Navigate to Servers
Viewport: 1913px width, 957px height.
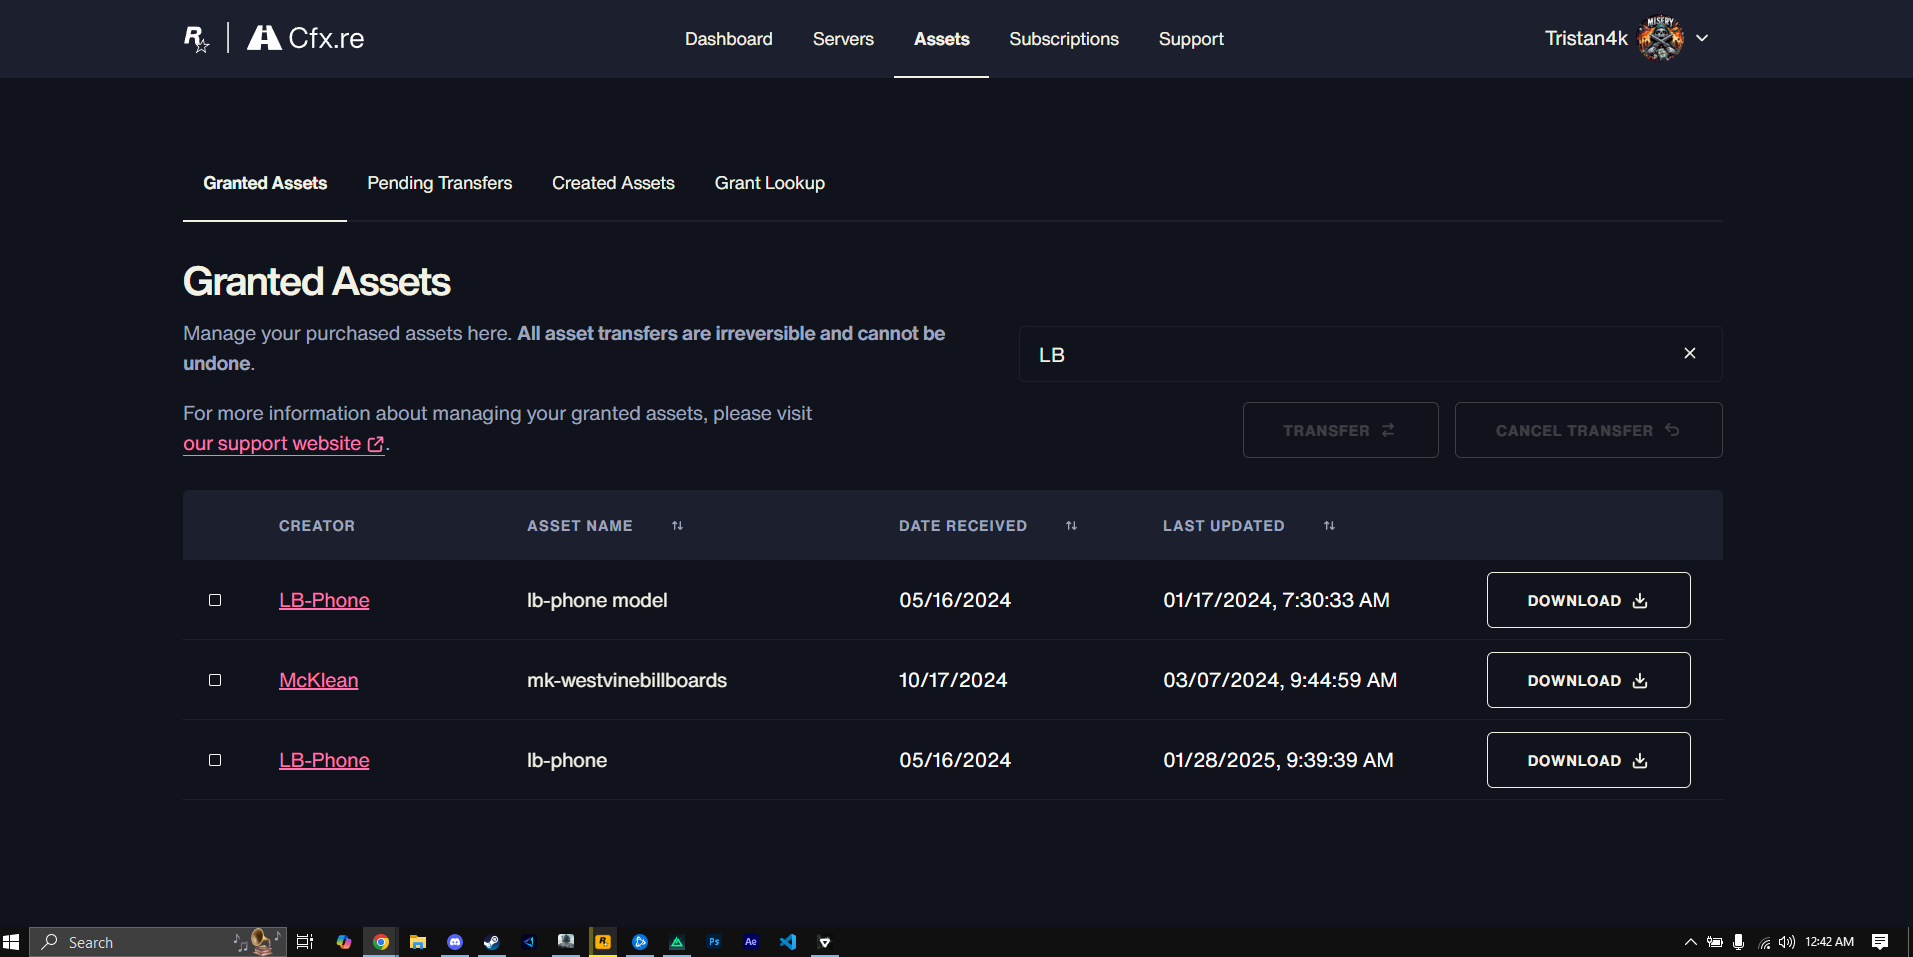click(x=843, y=39)
